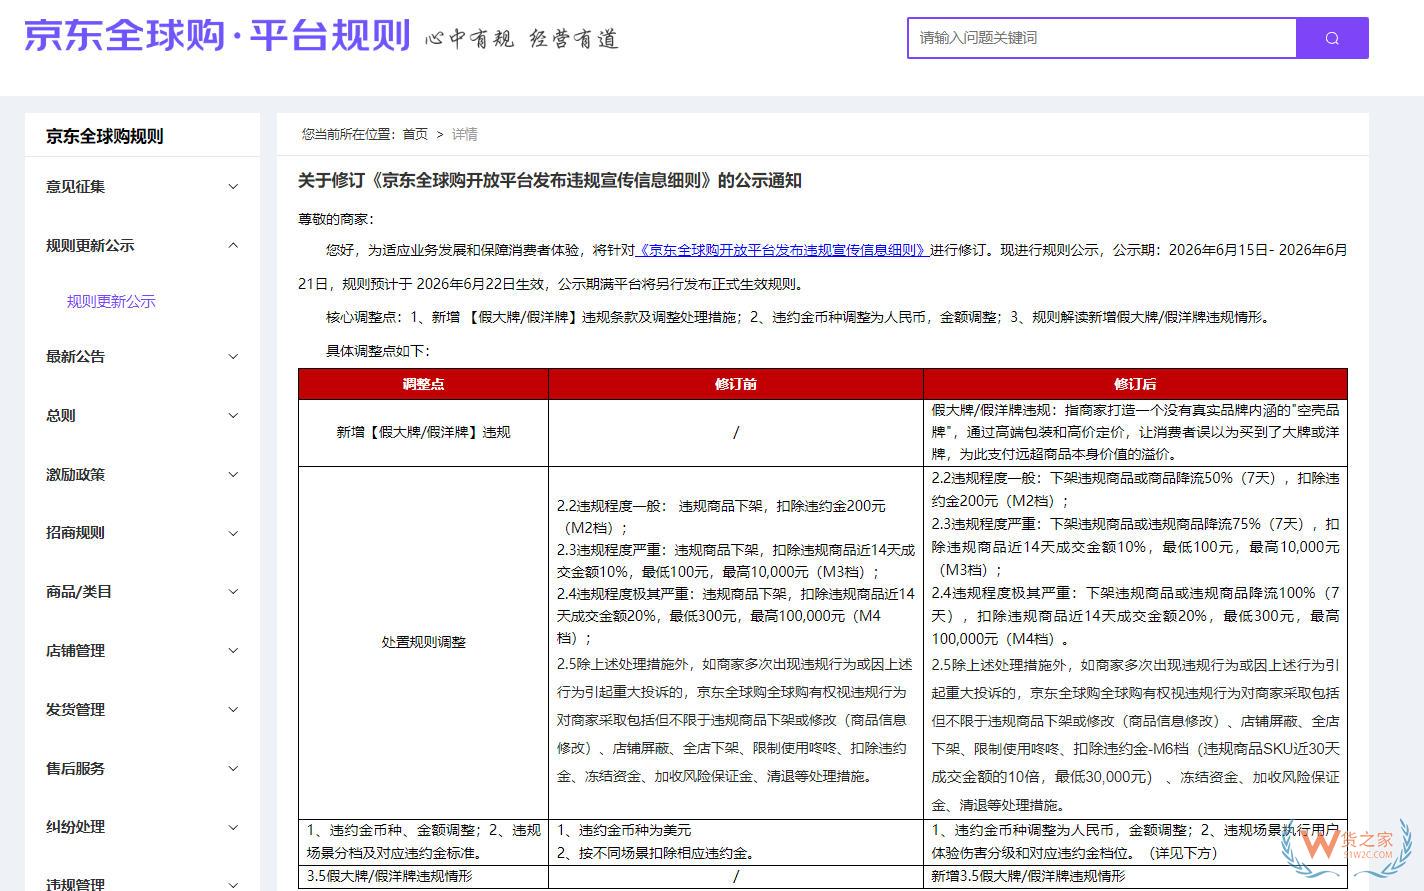Click the 具体调整点如下 line
The image size is (1424, 891).
[377, 350]
